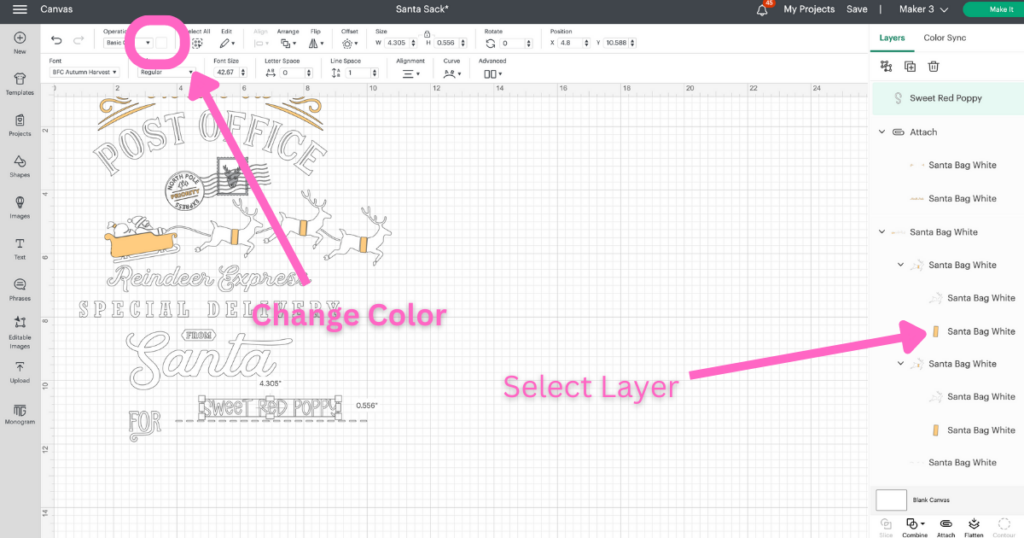Open My Projects
1024x538 pixels.
pyautogui.click(x=809, y=9)
